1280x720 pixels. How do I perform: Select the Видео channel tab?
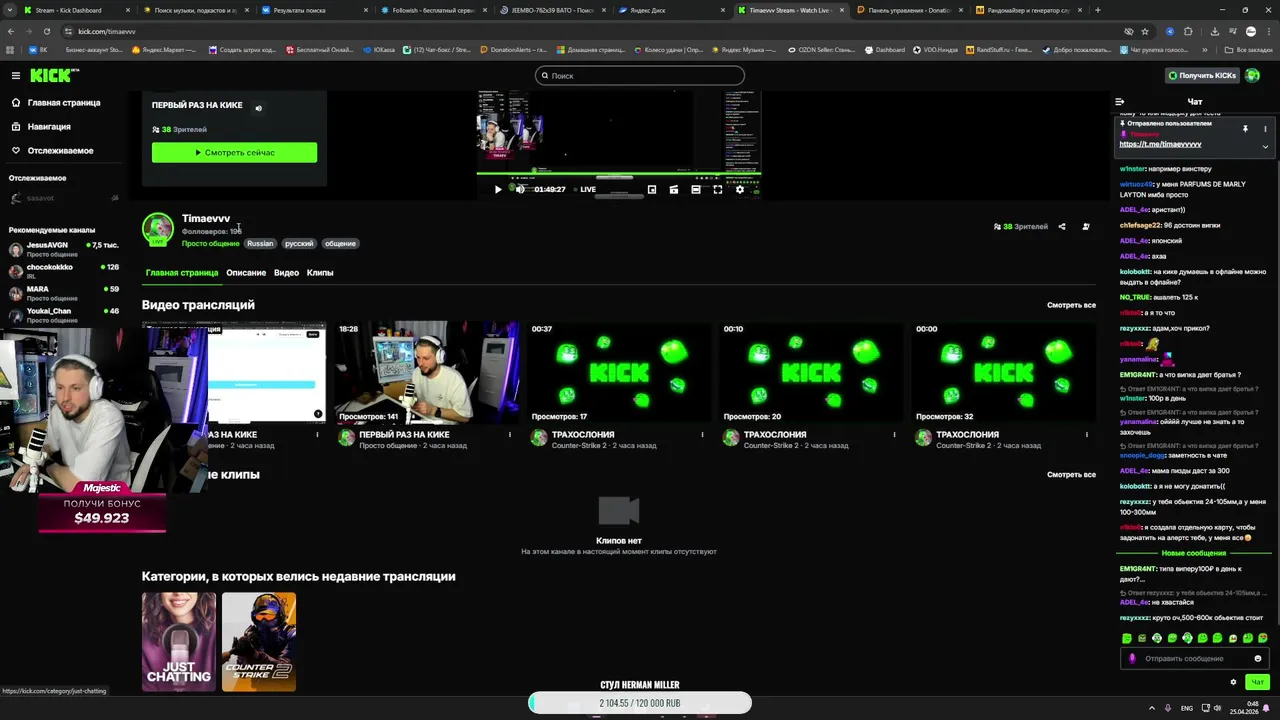click(286, 273)
